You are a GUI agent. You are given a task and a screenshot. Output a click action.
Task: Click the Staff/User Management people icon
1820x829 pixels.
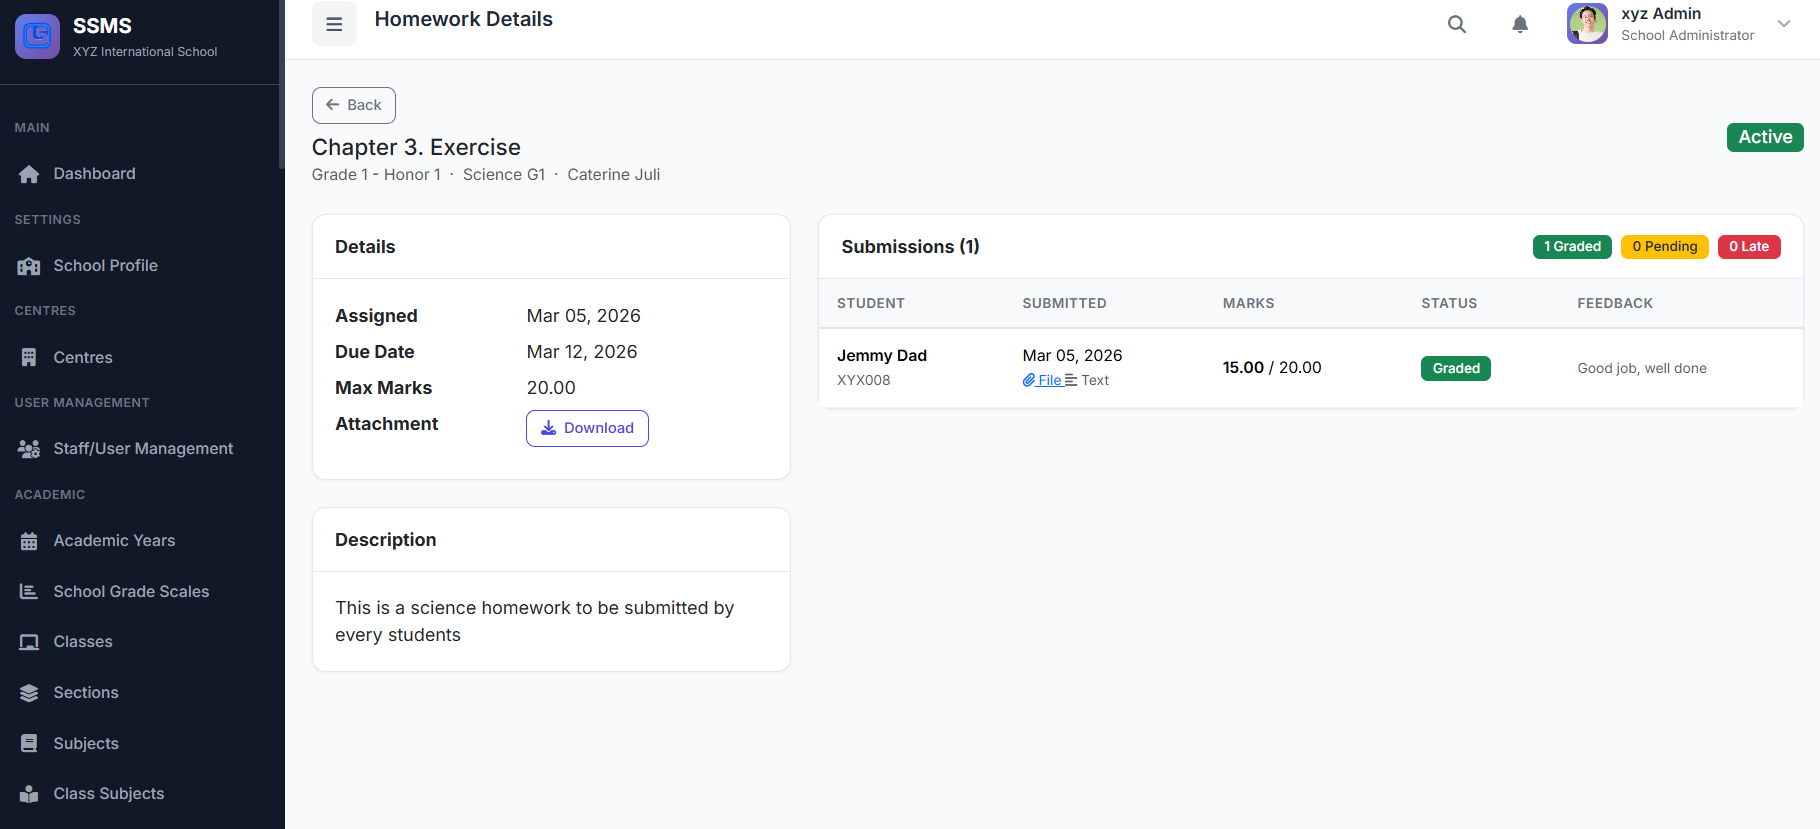(x=29, y=449)
